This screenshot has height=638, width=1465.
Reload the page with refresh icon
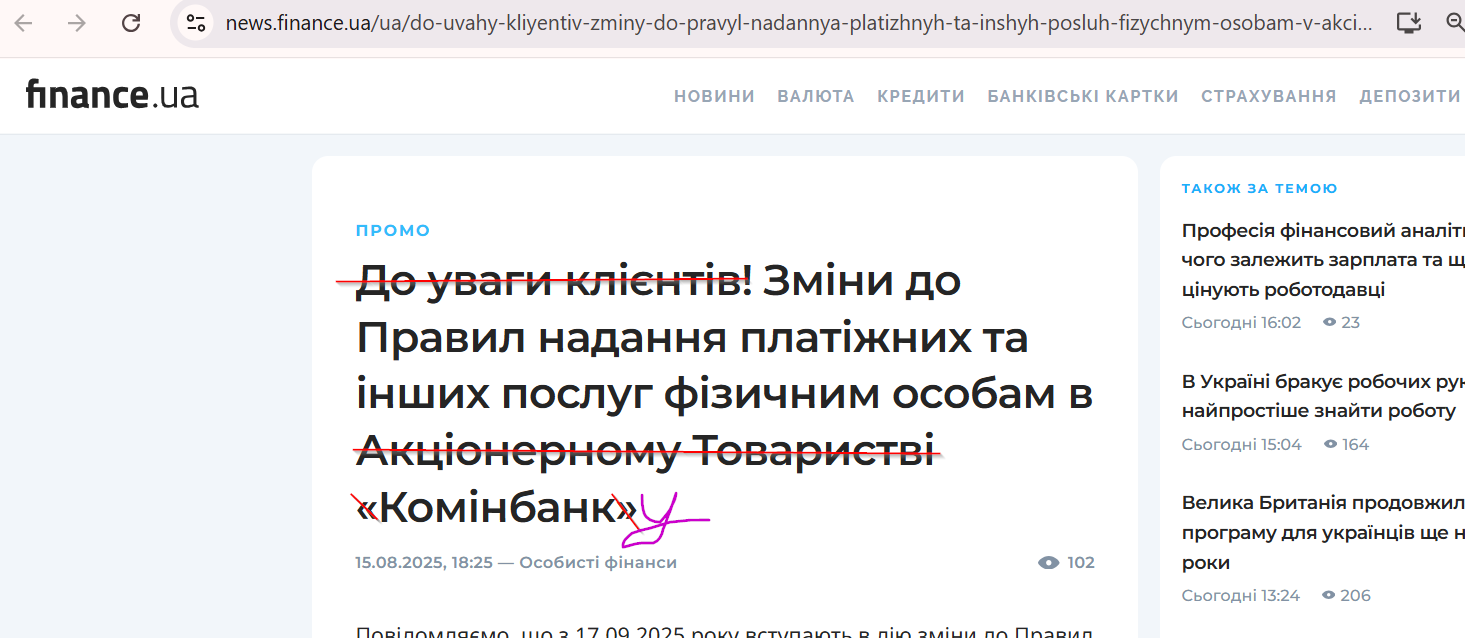[131, 23]
